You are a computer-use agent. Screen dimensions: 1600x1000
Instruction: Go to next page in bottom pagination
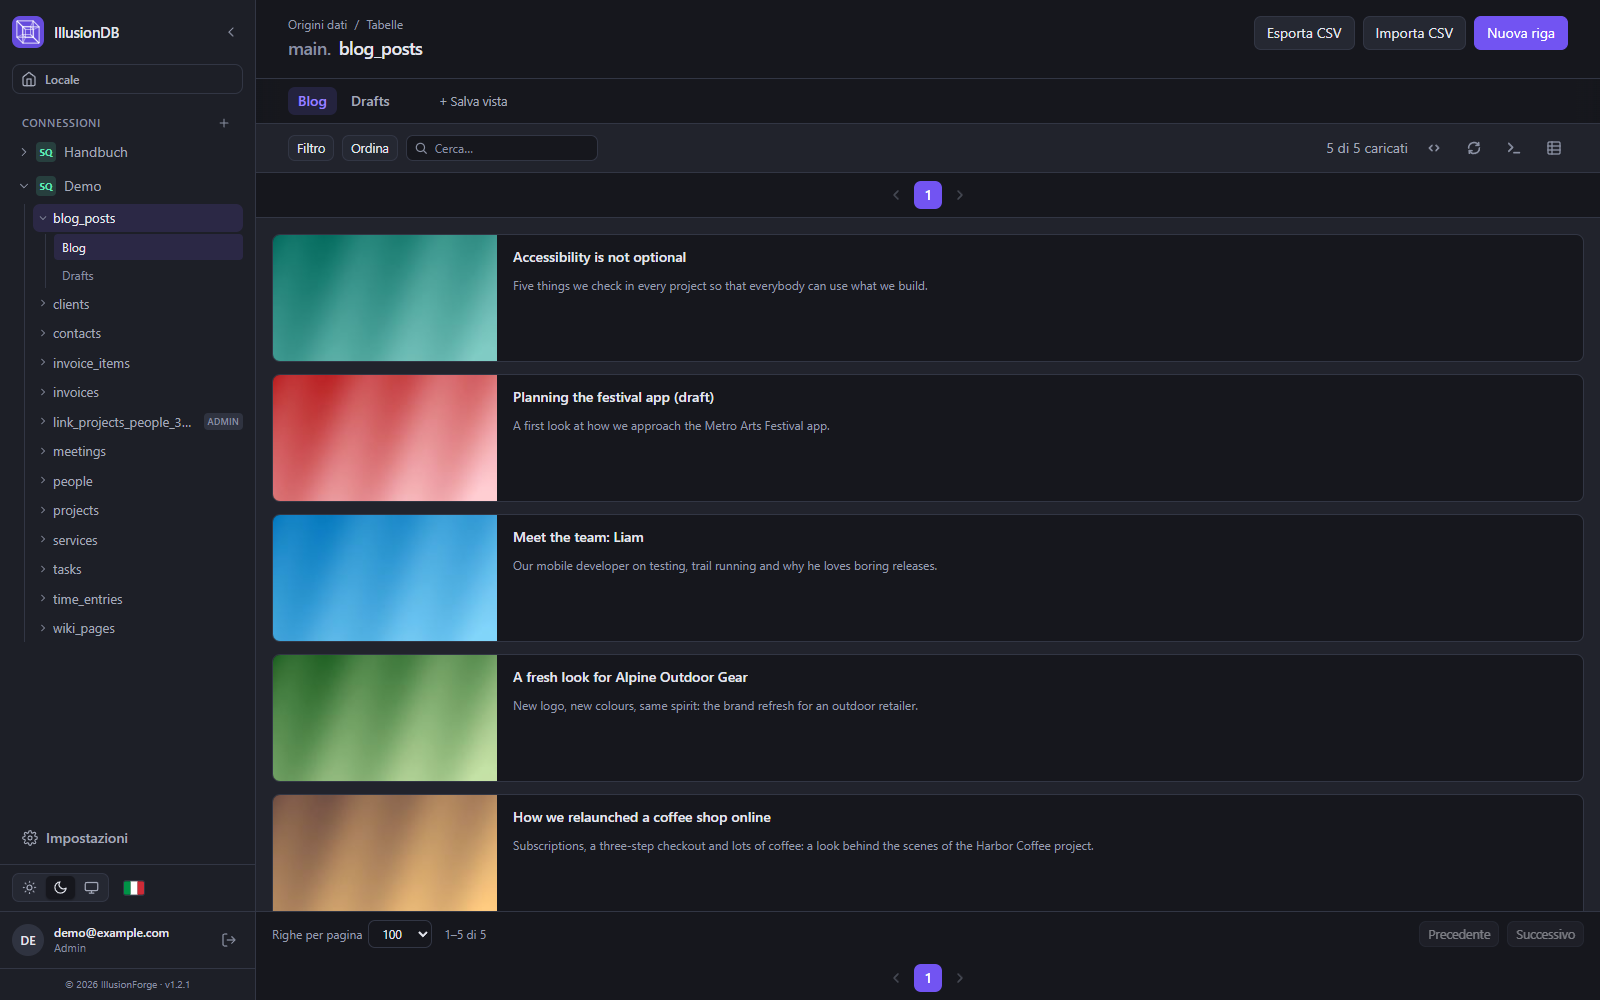[960, 978]
